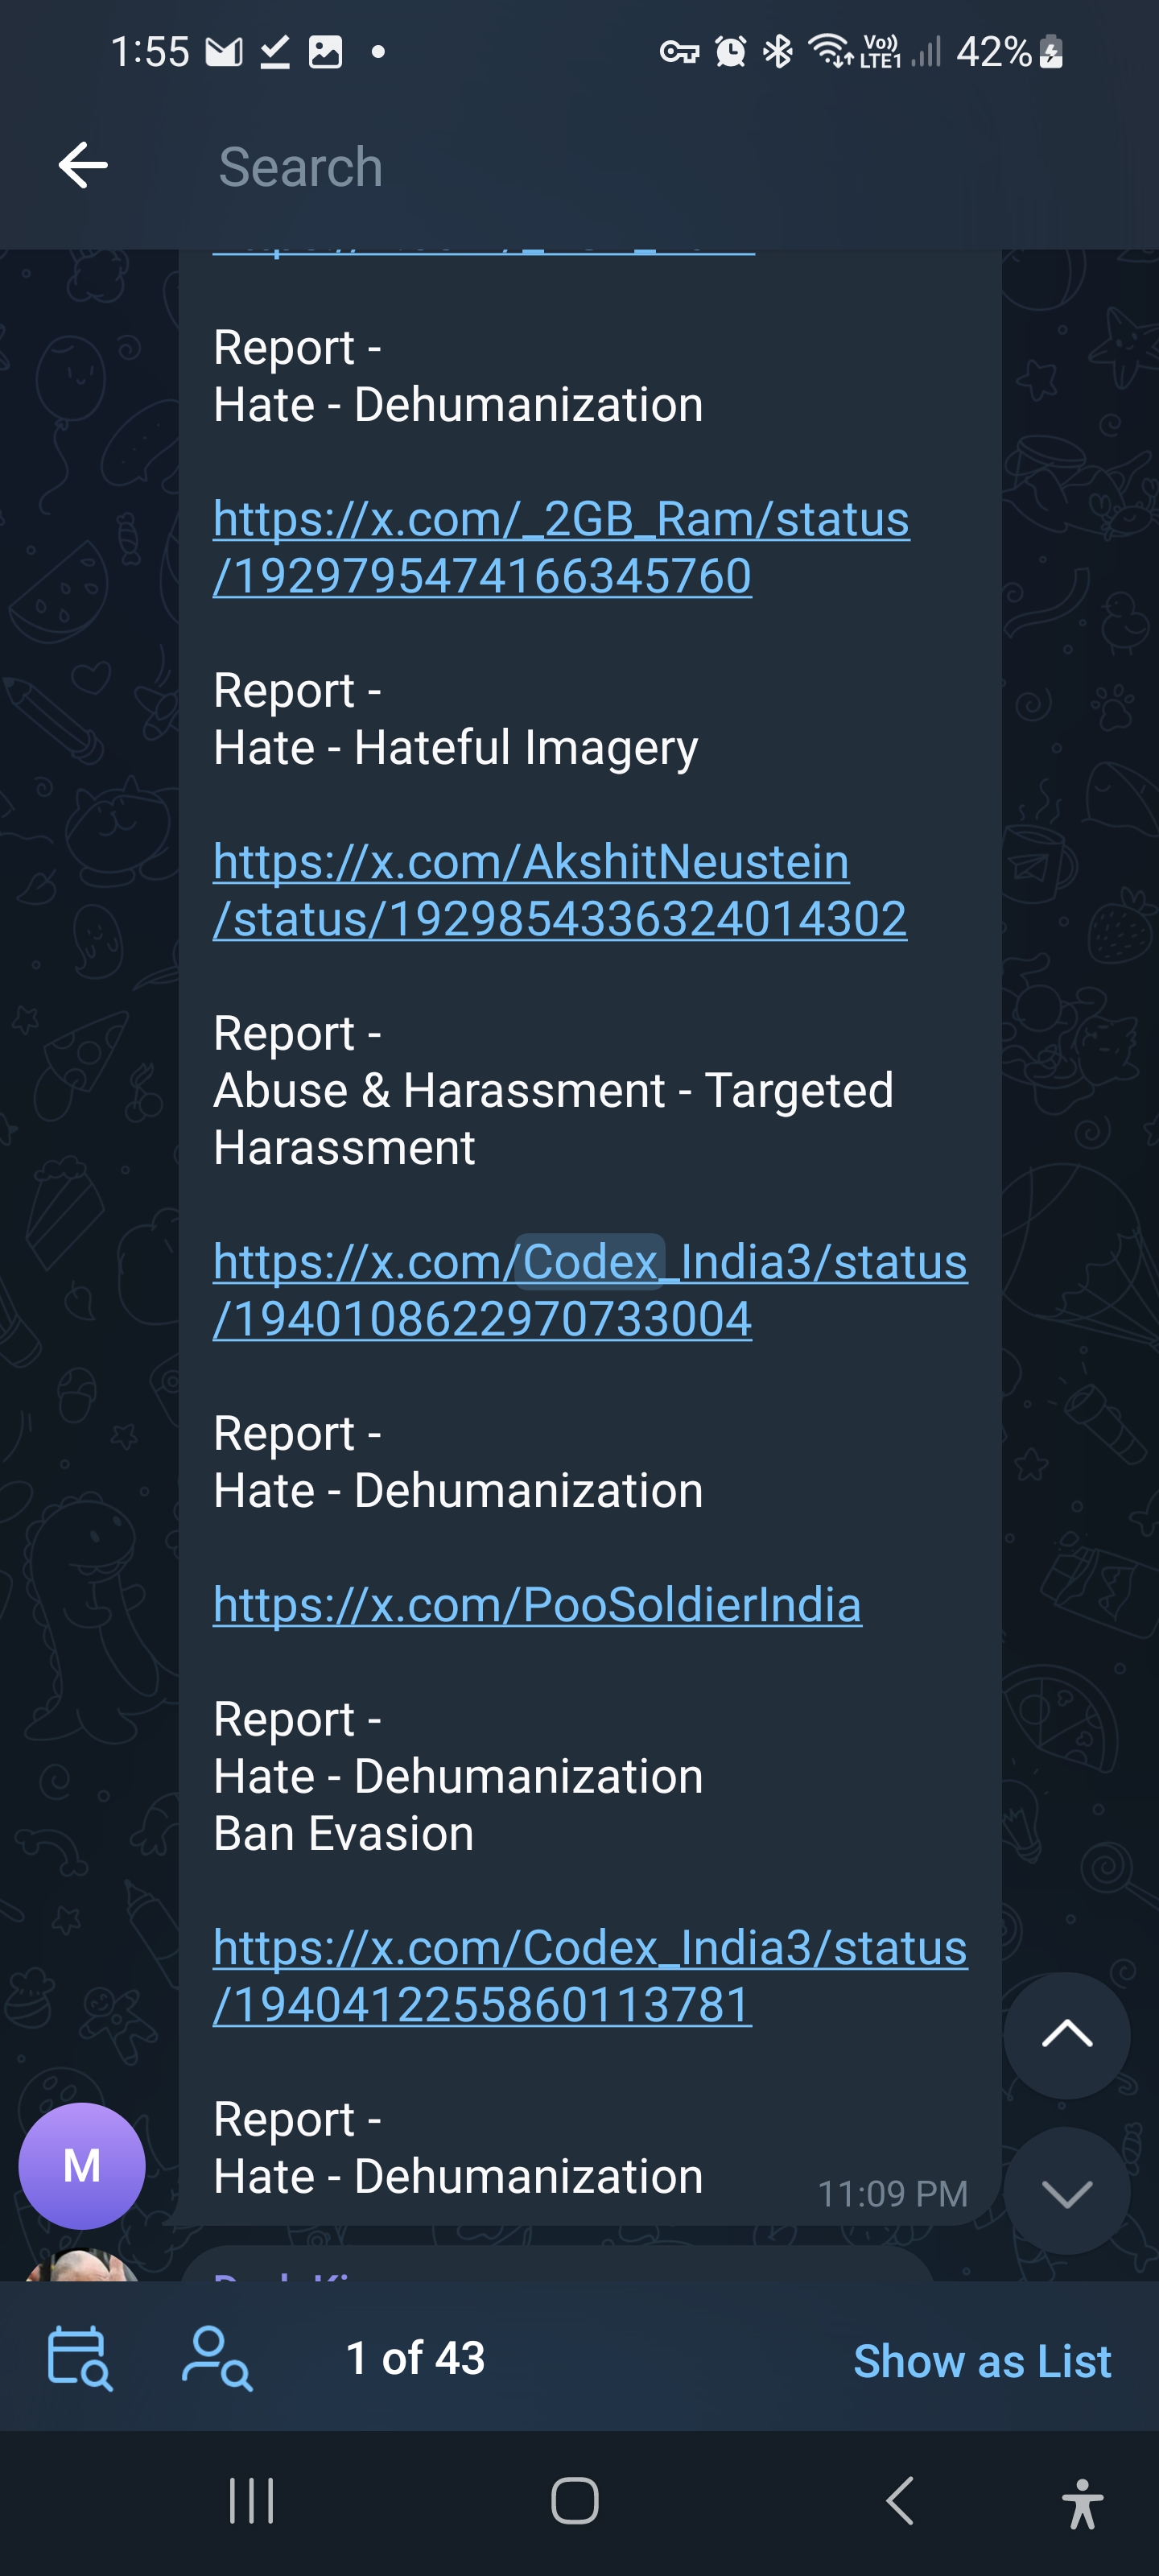
Task: Open the second Codex_India3 status link
Action: (590, 1976)
